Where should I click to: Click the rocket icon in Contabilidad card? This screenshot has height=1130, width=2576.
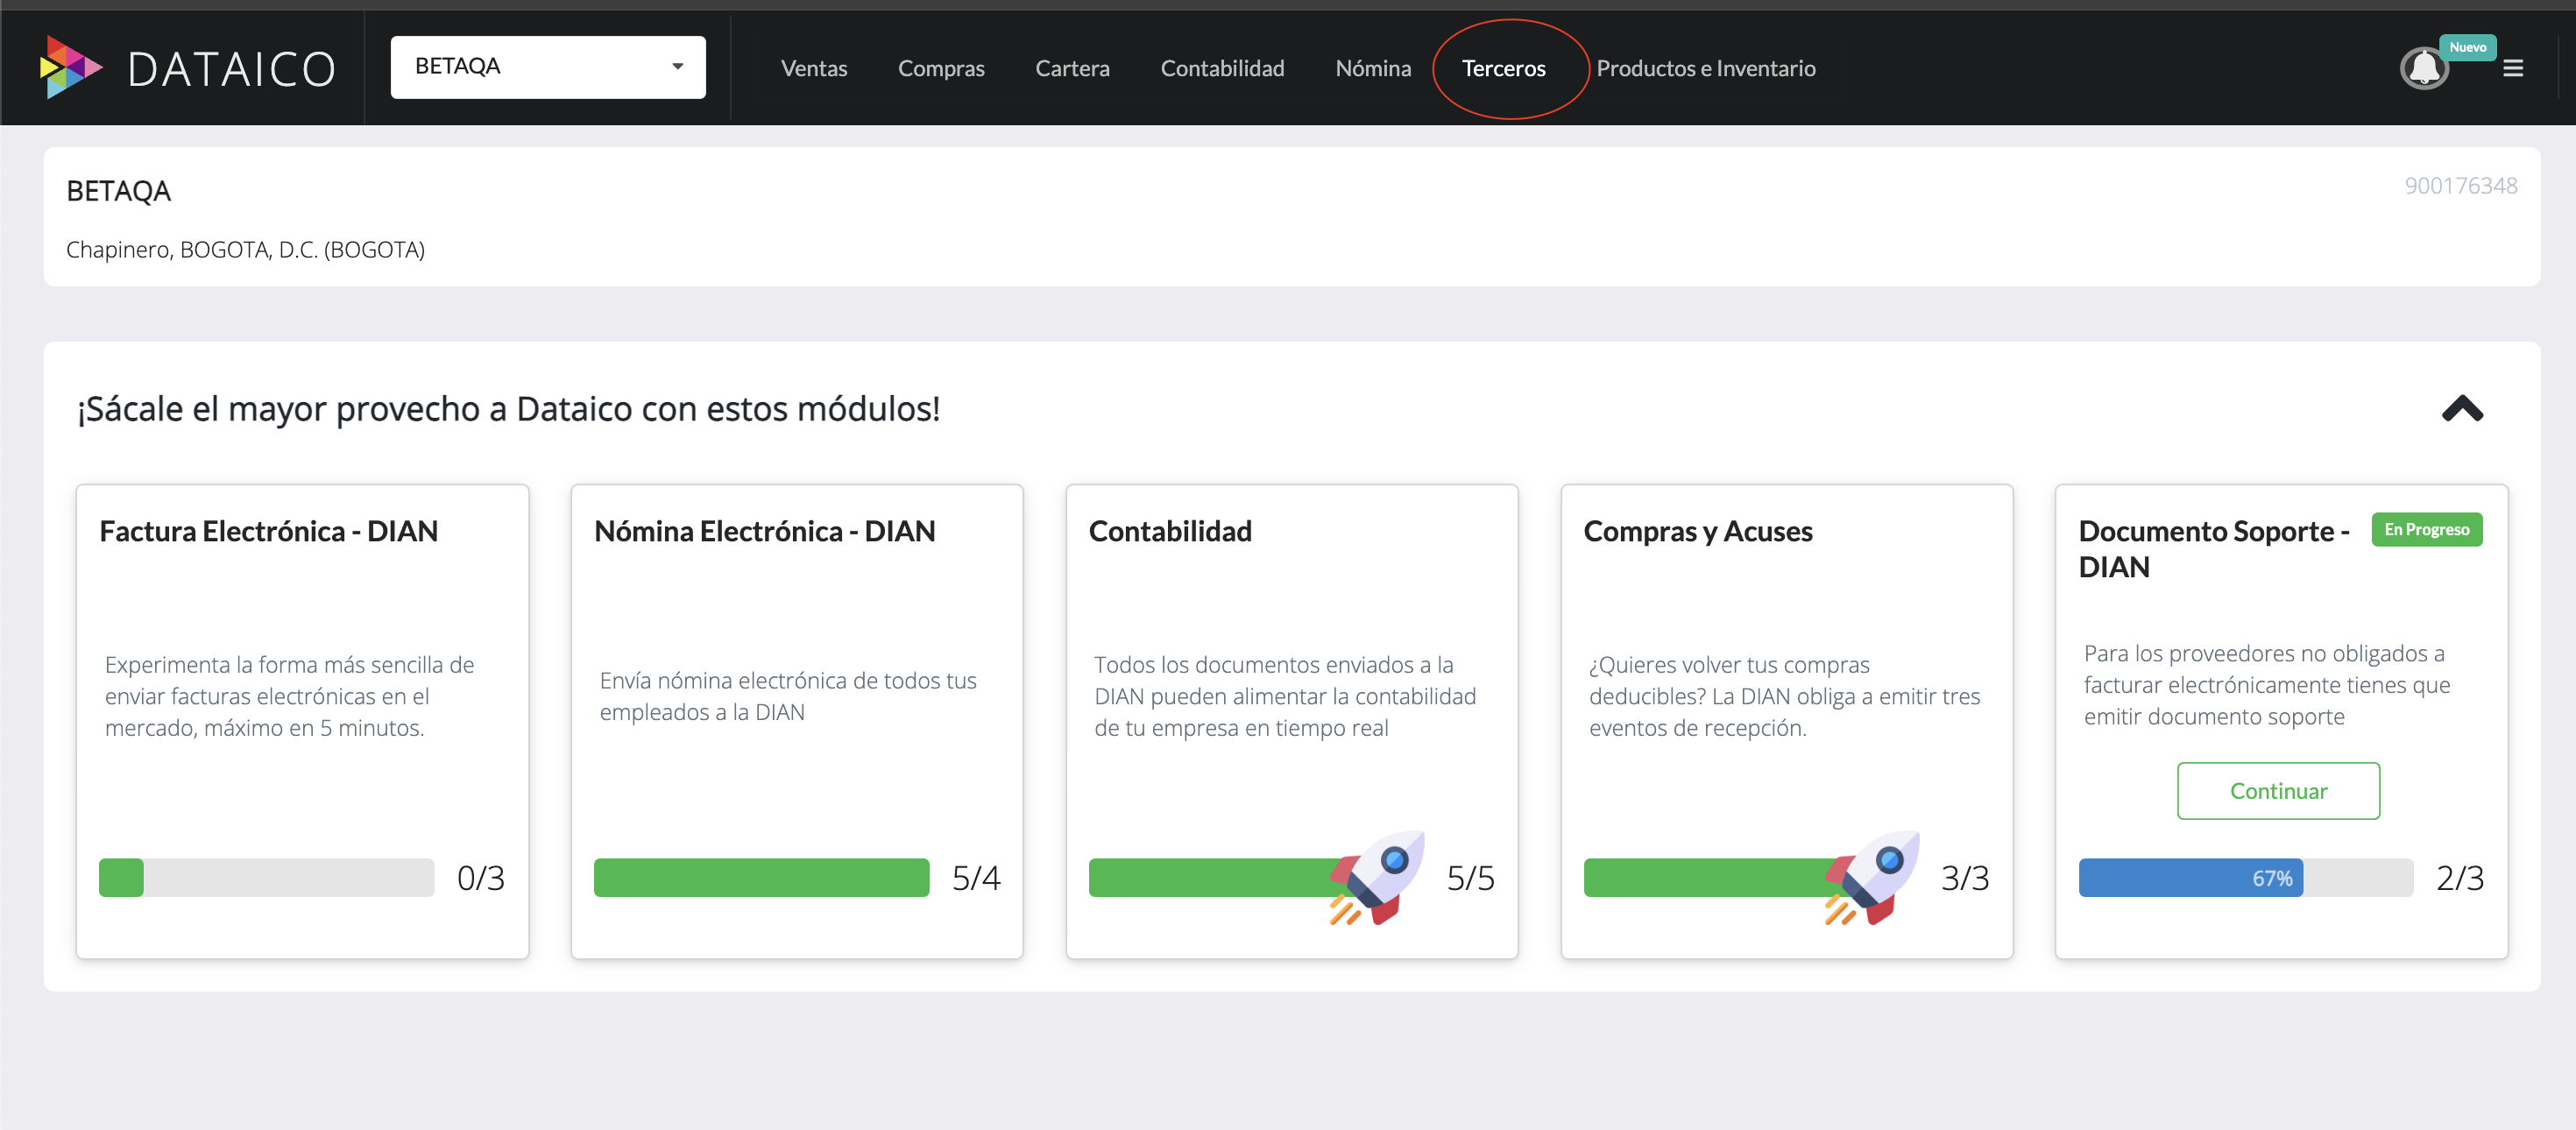[1377, 877]
